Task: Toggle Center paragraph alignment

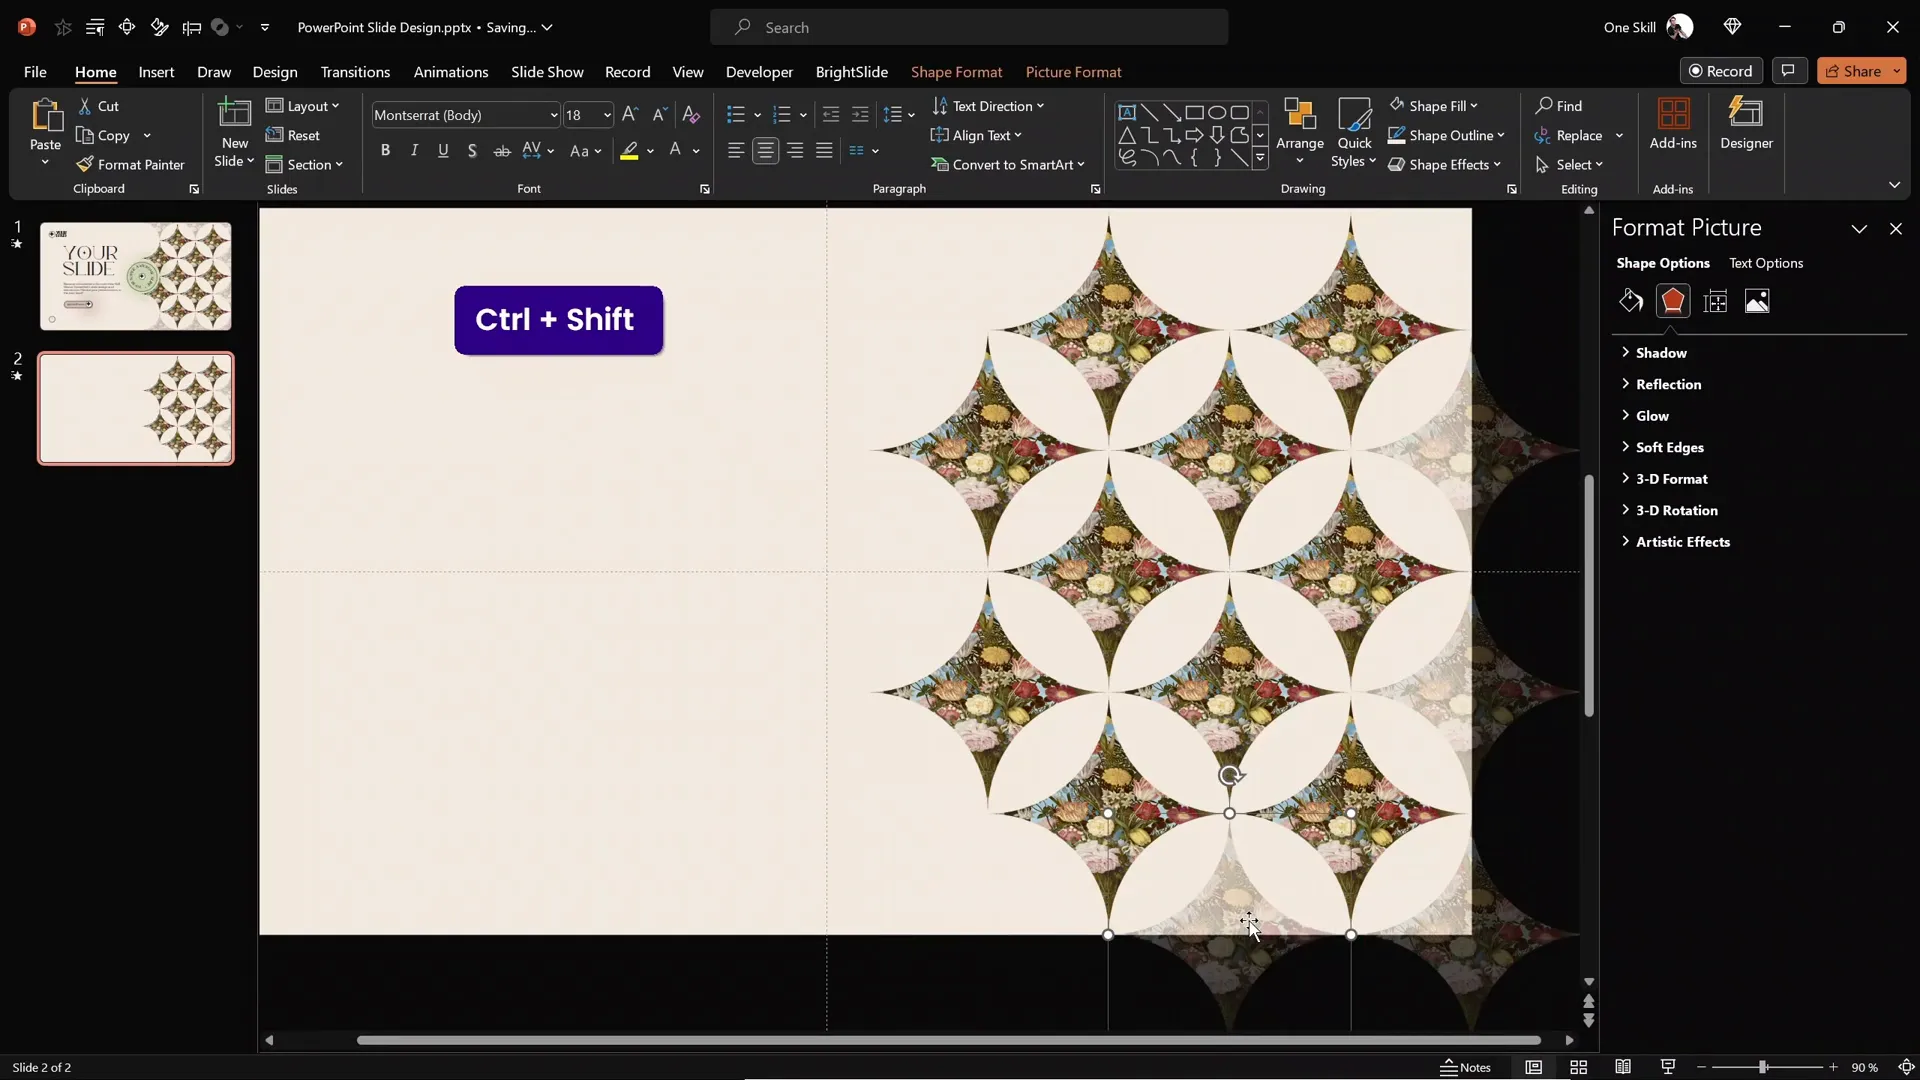Action: coord(765,151)
